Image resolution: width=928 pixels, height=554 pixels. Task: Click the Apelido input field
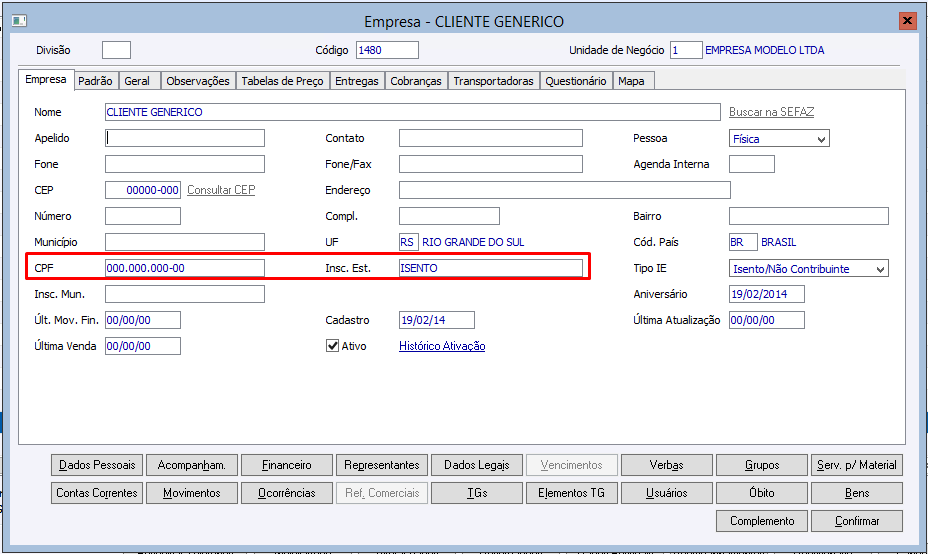pyautogui.click(x=185, y=138)
